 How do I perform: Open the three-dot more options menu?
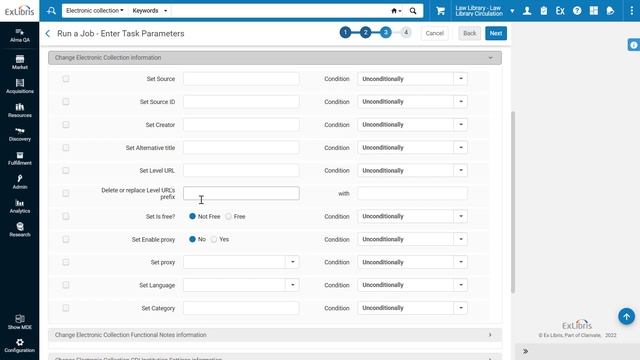click(631, 11)
